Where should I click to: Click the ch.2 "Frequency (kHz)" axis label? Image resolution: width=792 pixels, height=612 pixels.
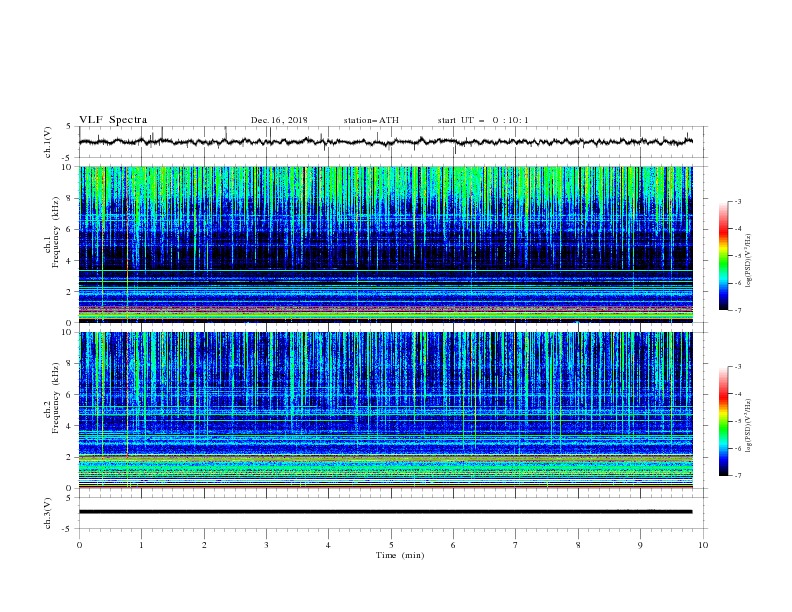(x=55, y=398)
